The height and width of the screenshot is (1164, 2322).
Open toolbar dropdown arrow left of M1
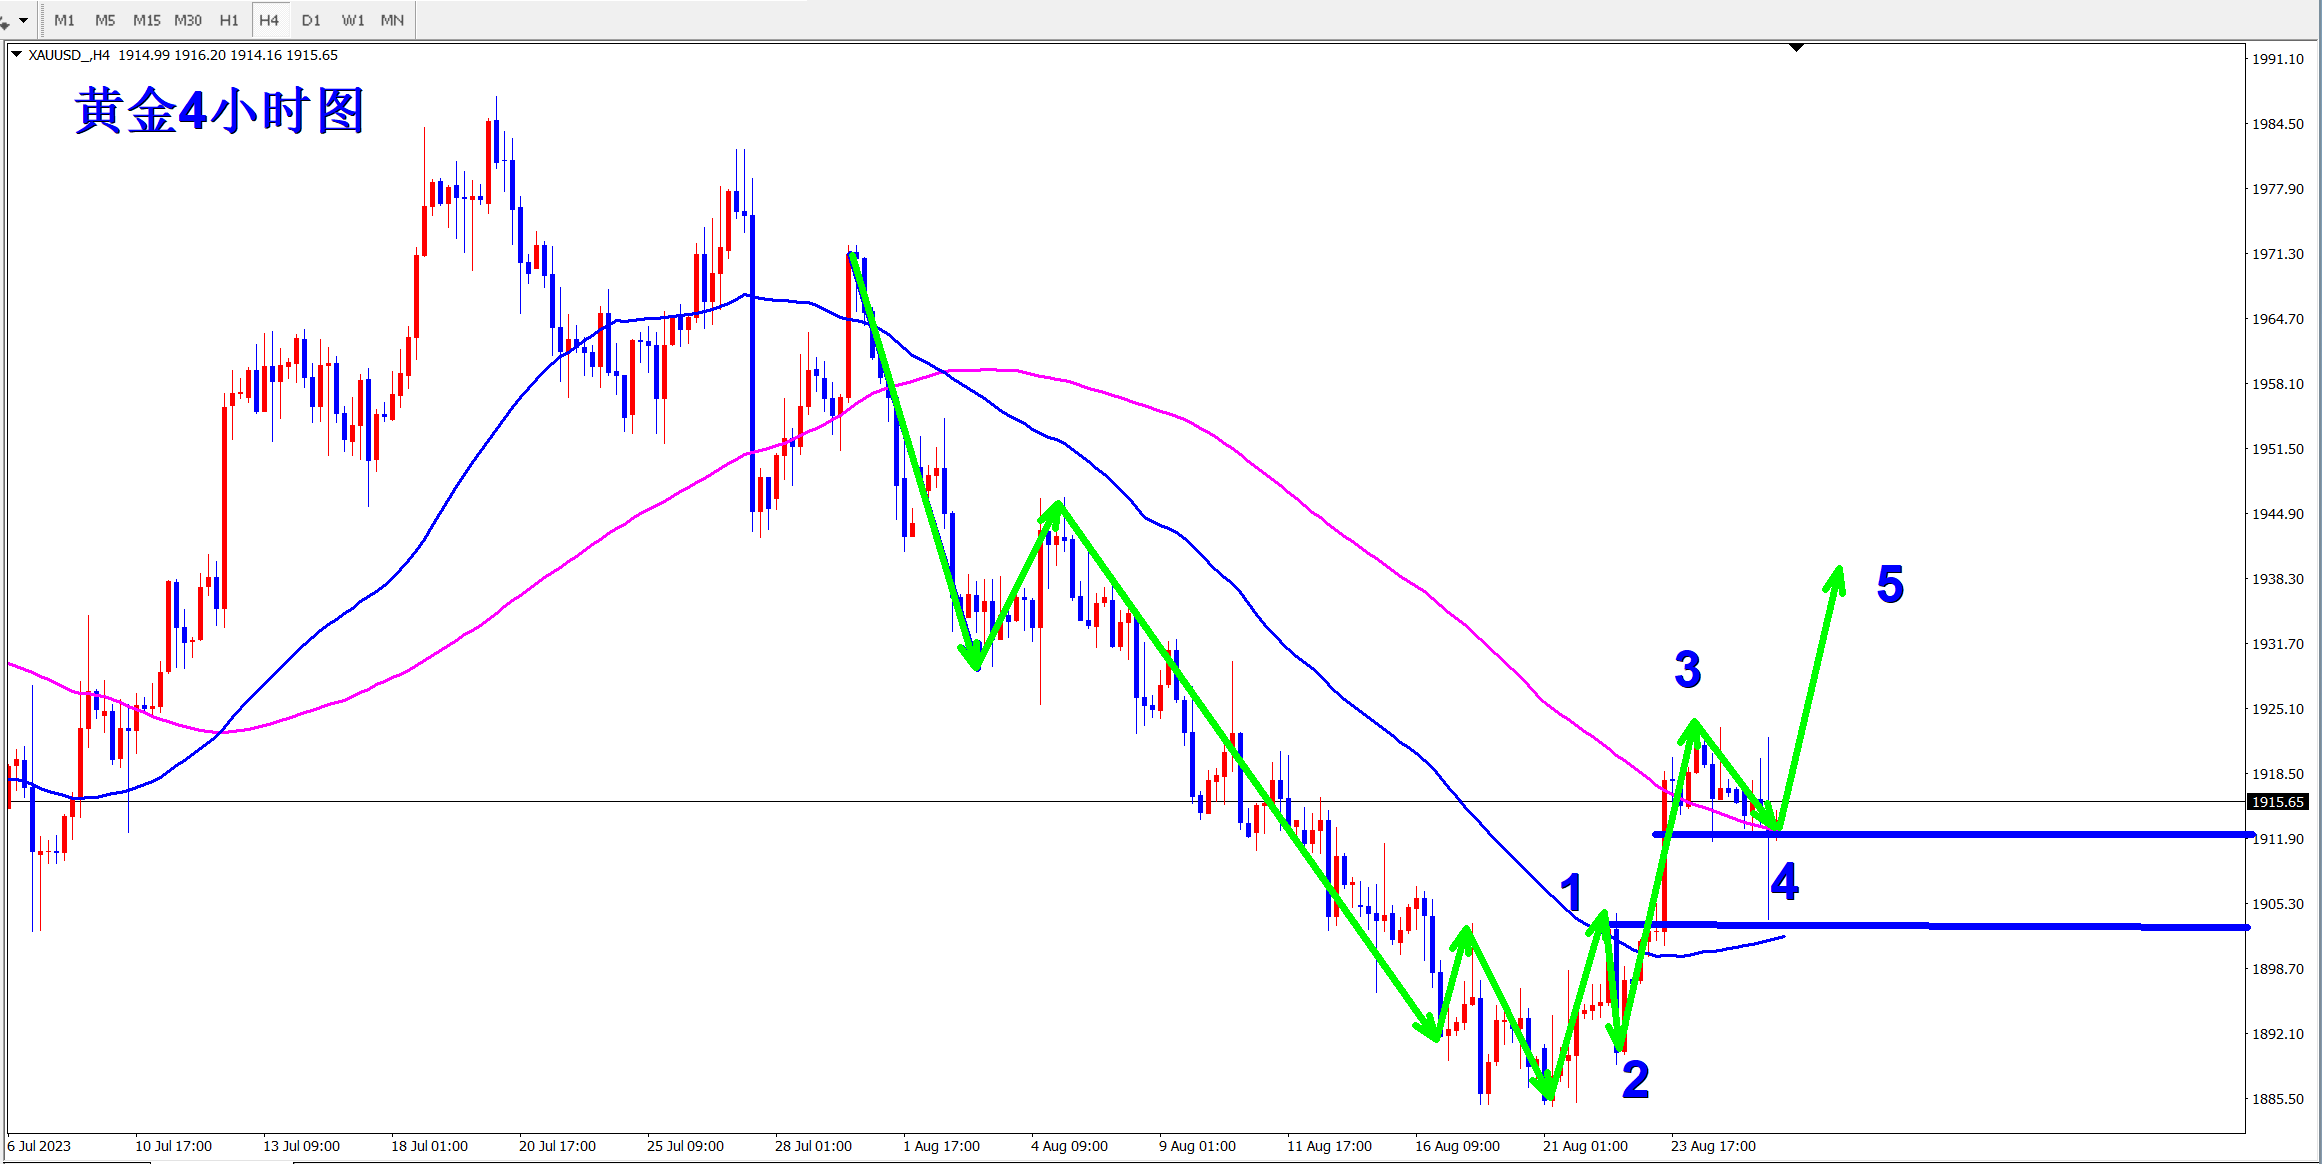pos(23,20)
